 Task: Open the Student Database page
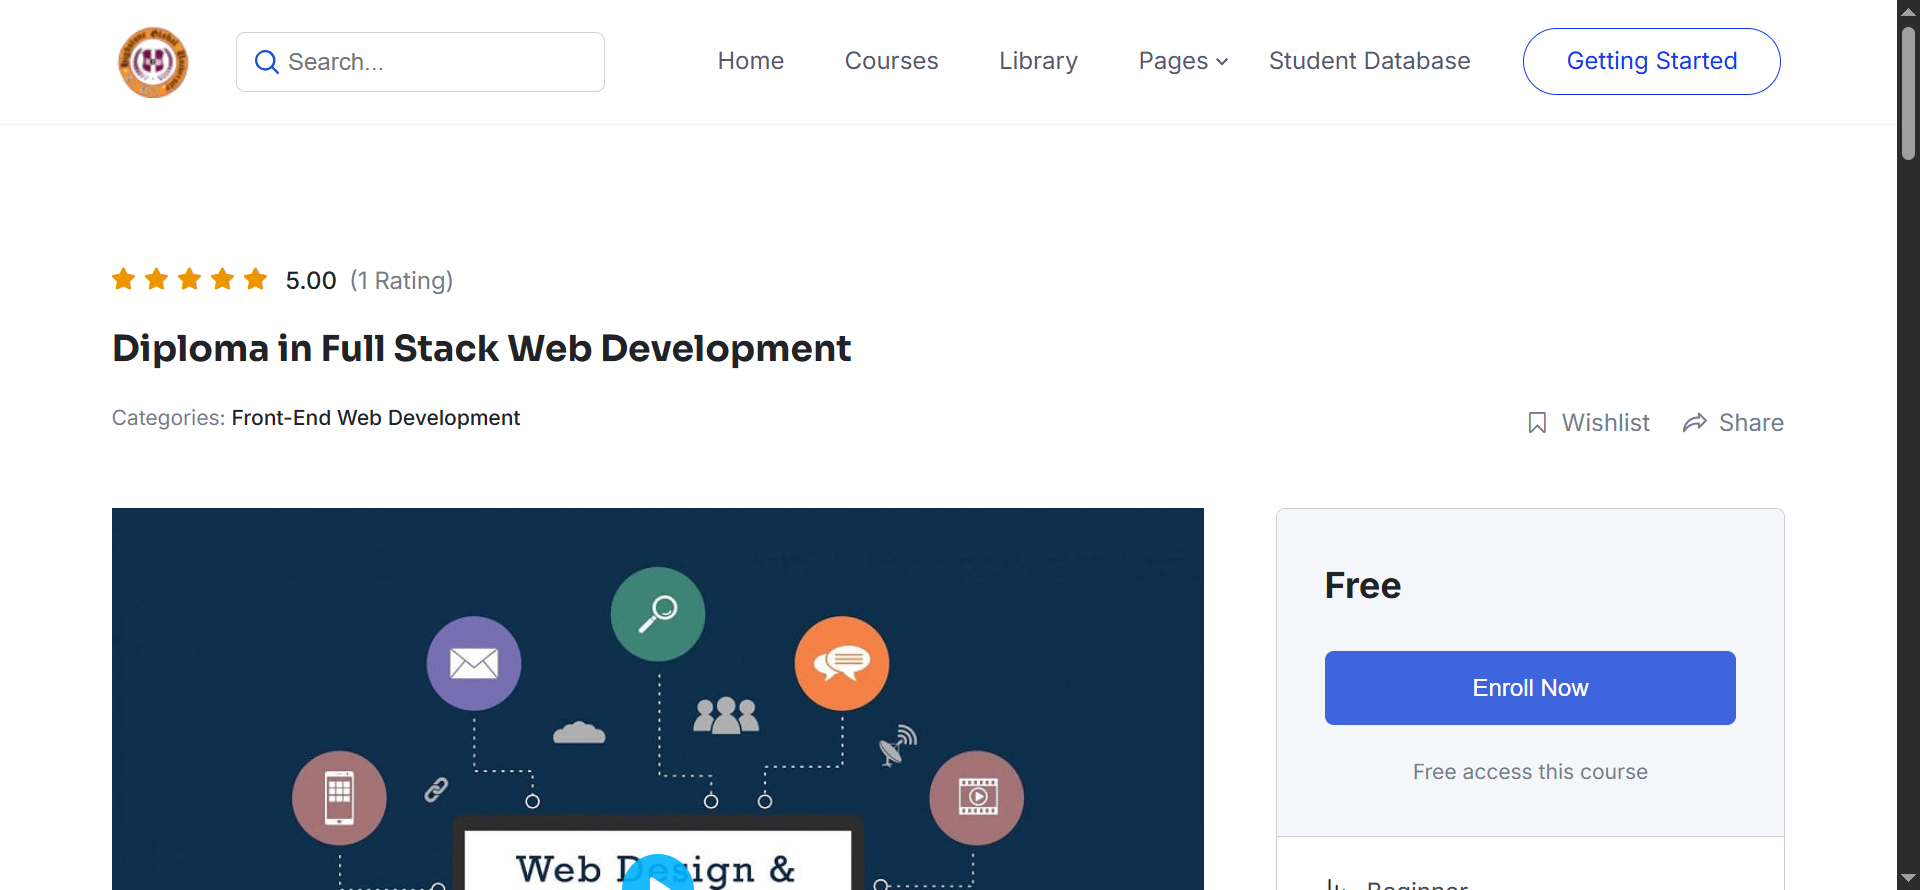[1369, 61]
